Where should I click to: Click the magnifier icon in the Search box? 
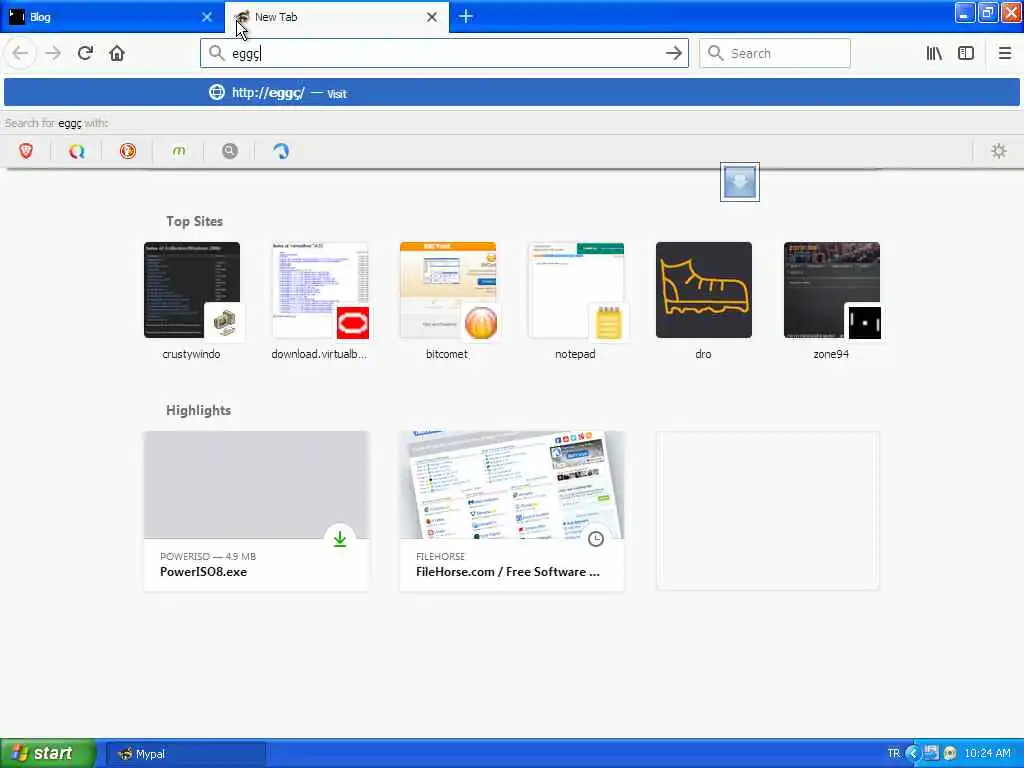tap(715, 54)
